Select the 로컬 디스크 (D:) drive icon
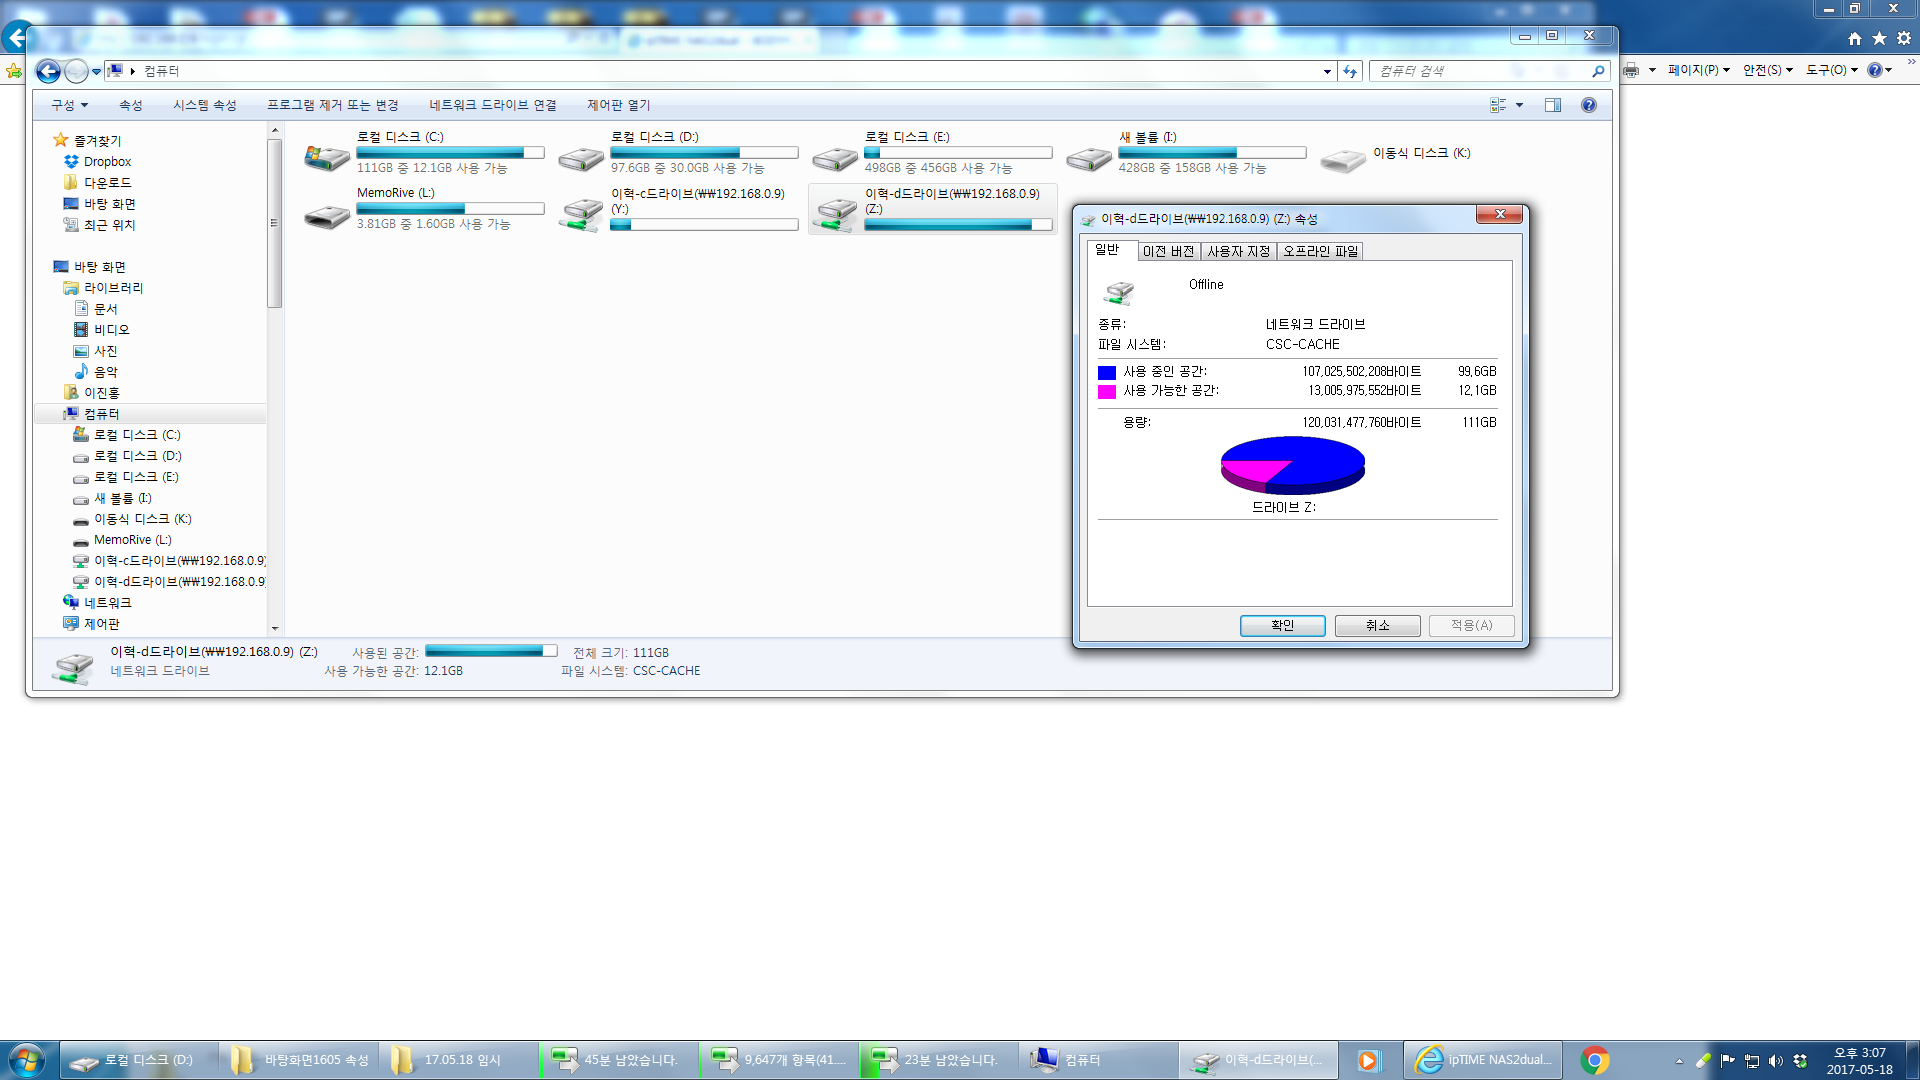 click(x=581, y=158)
